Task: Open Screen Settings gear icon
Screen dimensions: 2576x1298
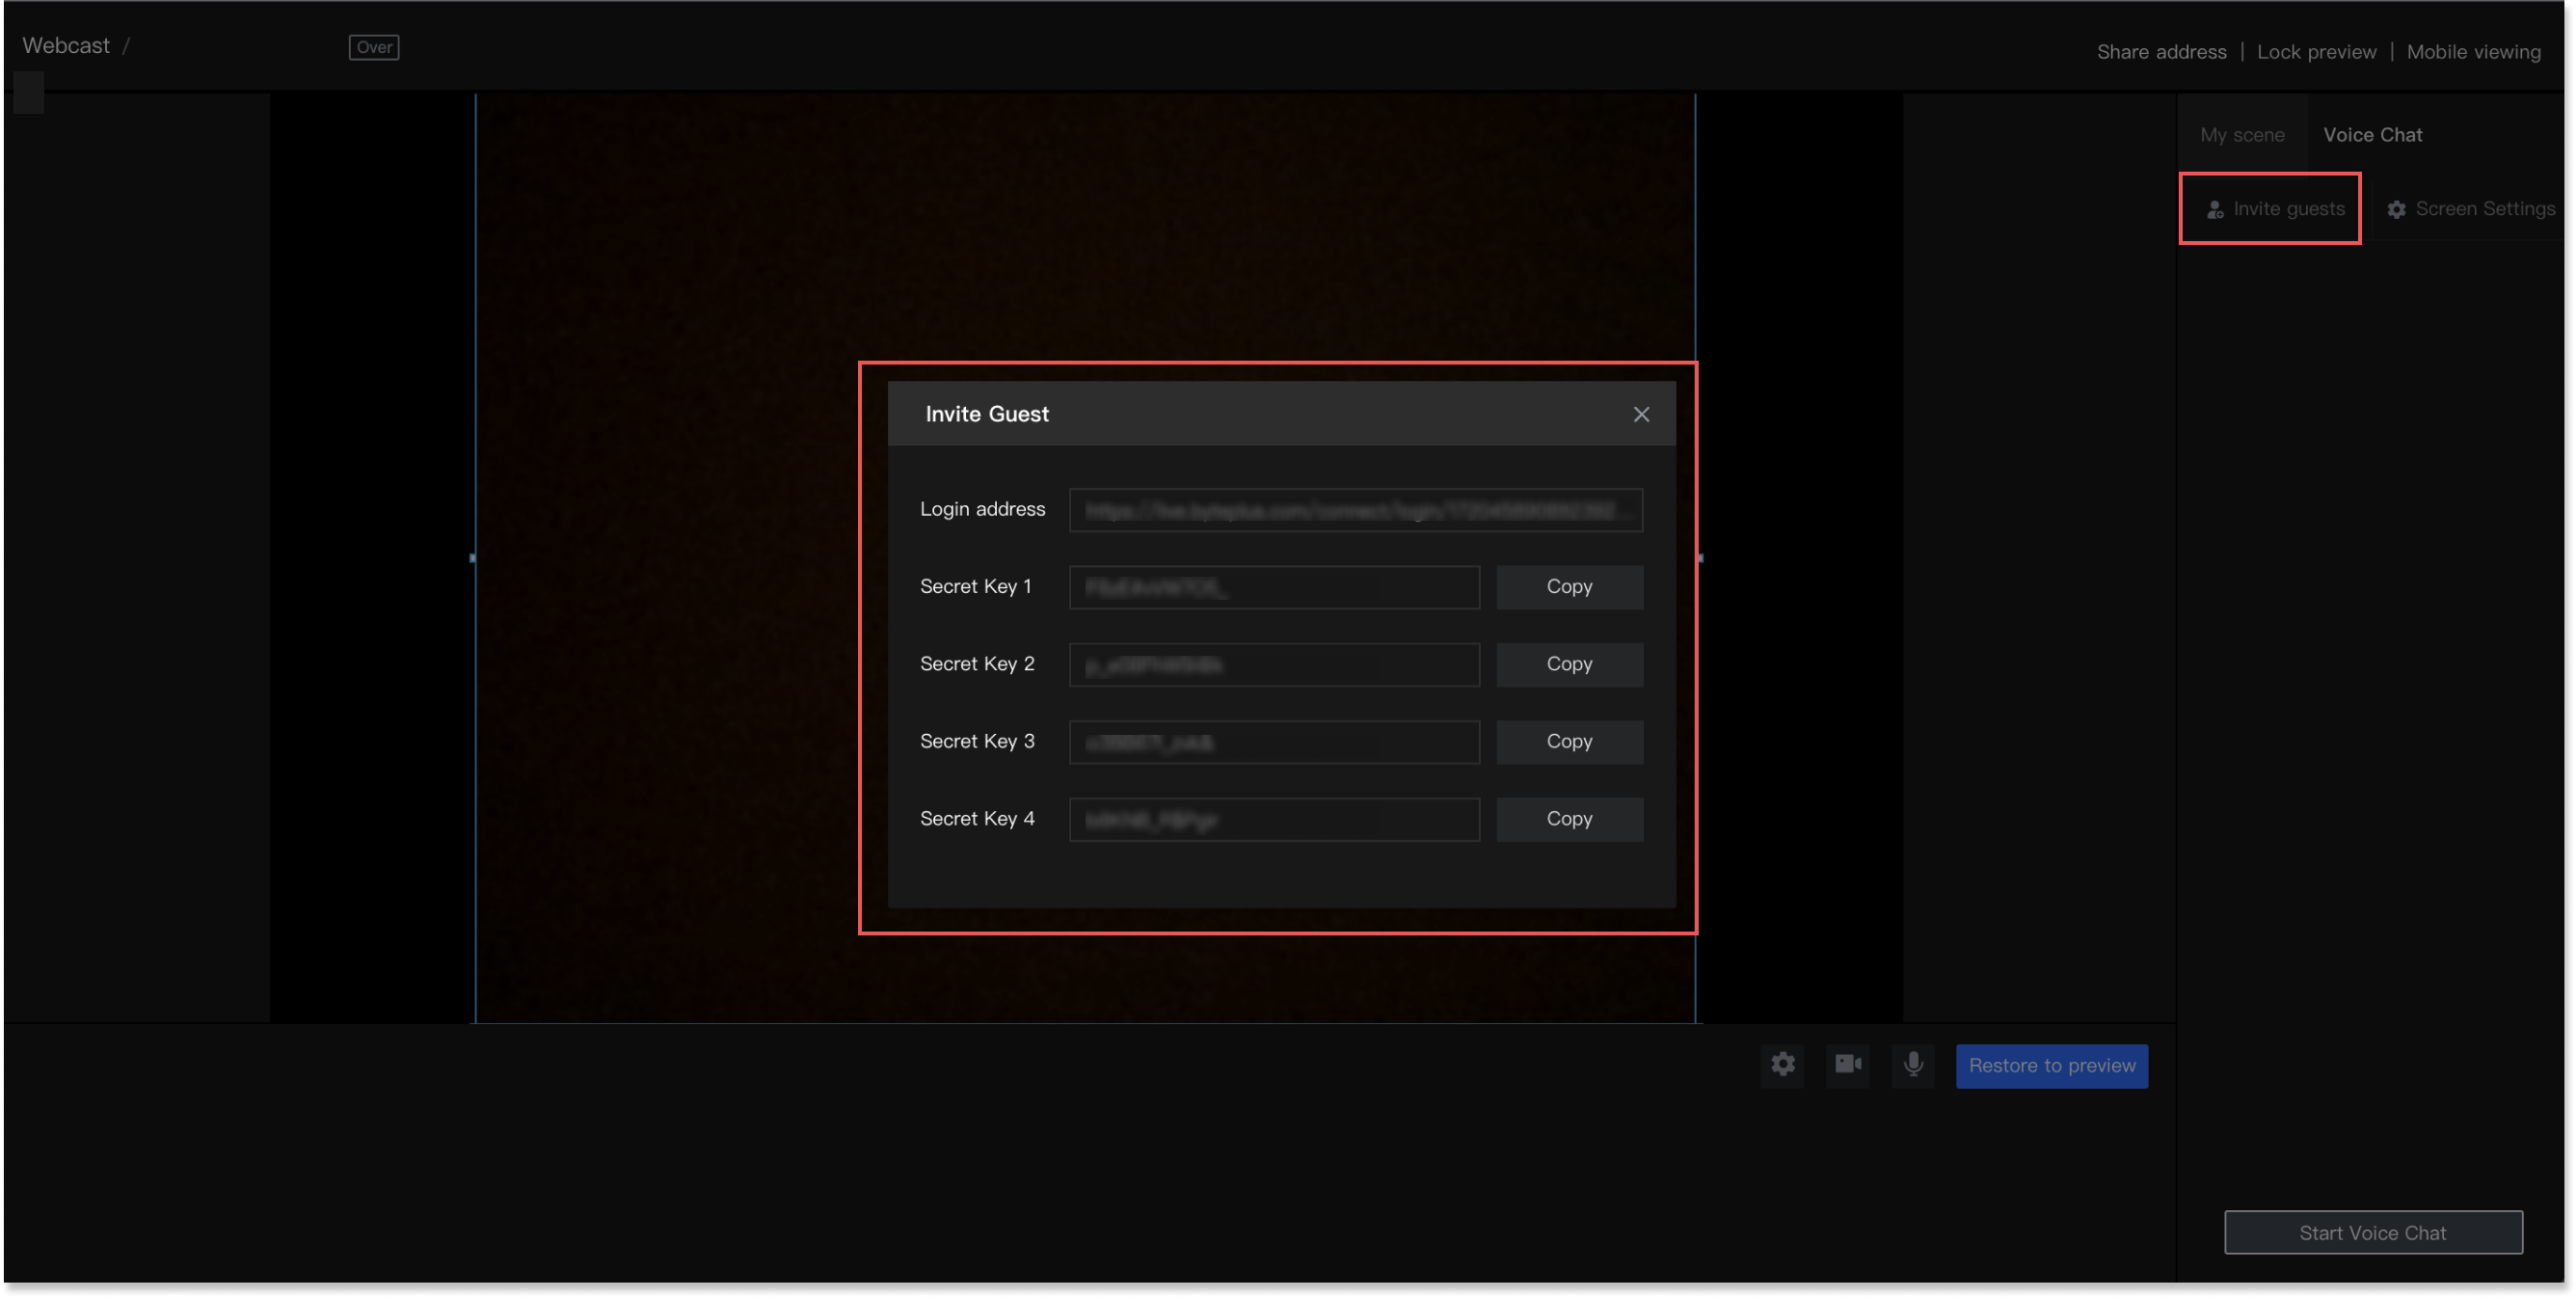Action: pos(2396,209)
